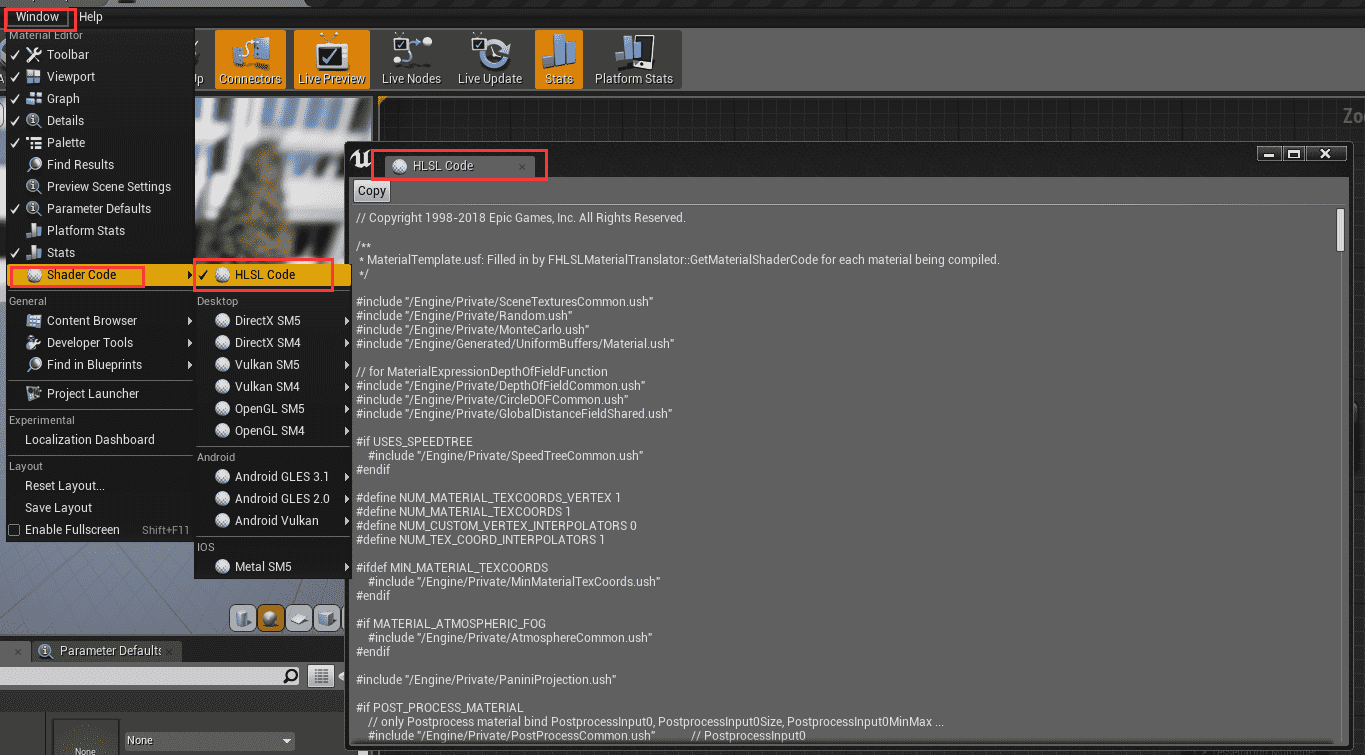Click the HLSL code vertical scrollbar
This screenshot has height=755, width=1365.
pos(1340,230)
